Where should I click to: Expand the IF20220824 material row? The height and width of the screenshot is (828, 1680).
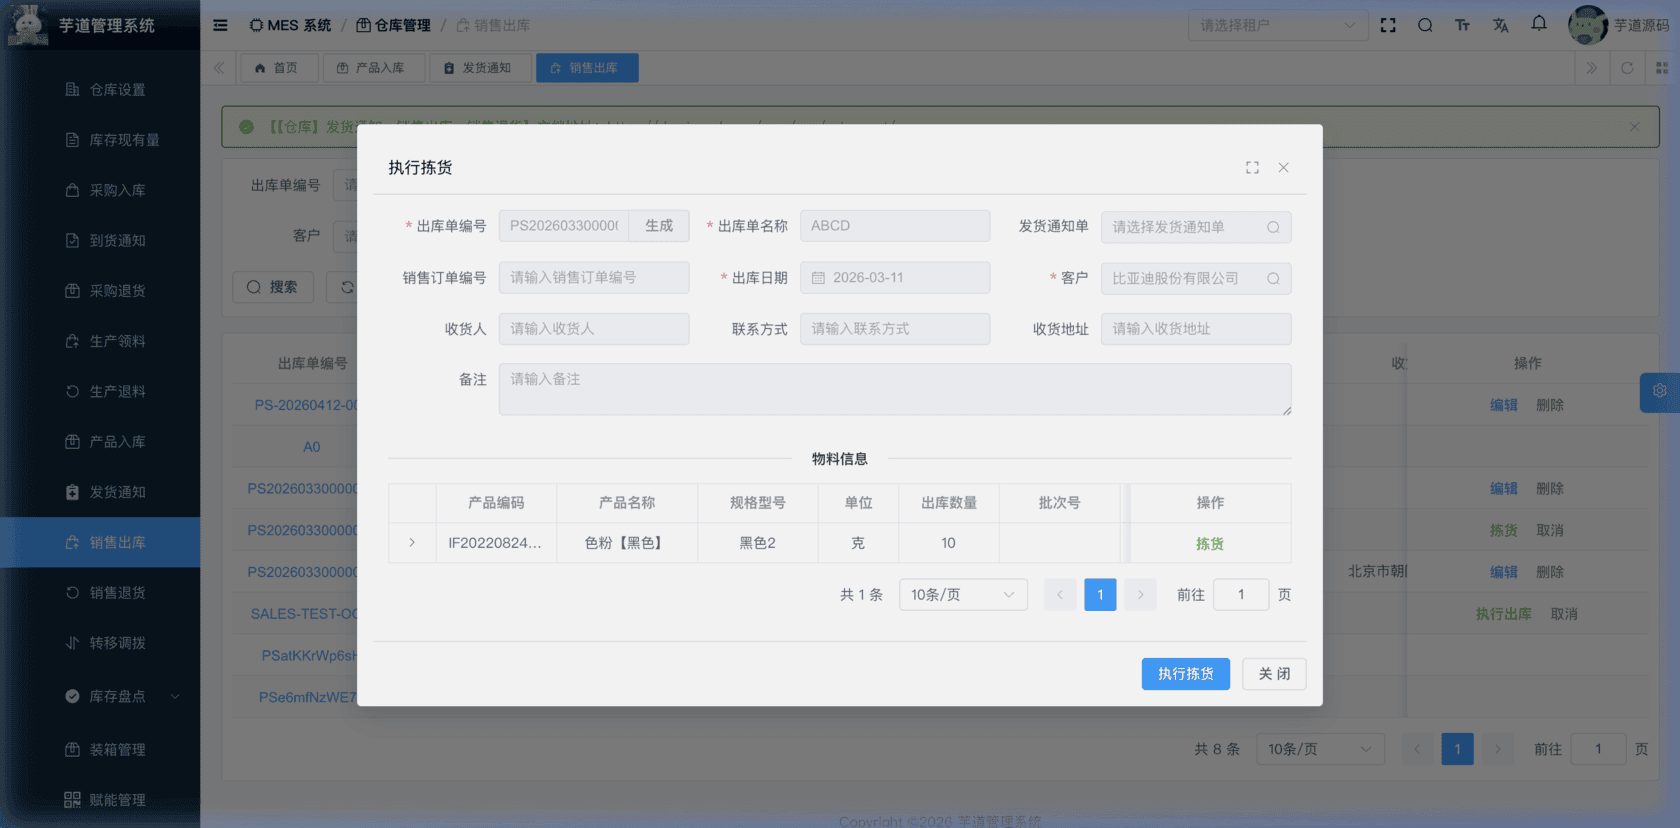tap(412, 543)
